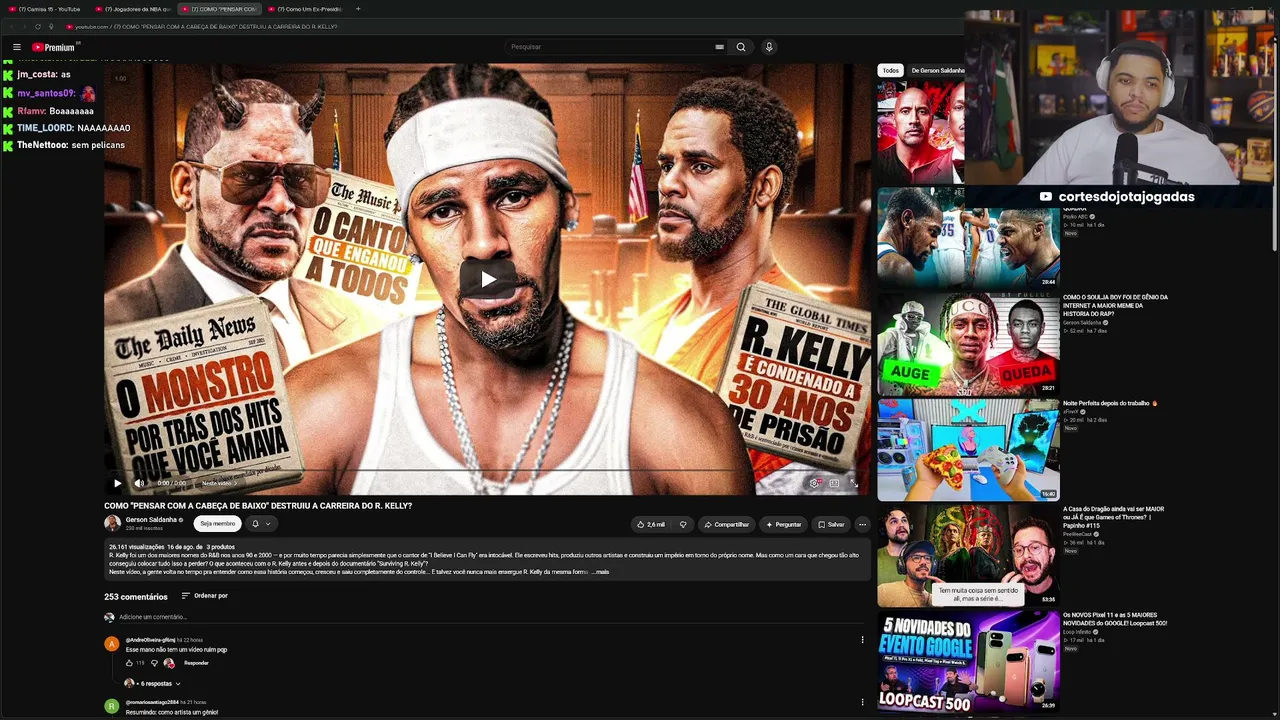
Task: Like the comment from @AndreOliveira
Action: click(x=129, y=663)
